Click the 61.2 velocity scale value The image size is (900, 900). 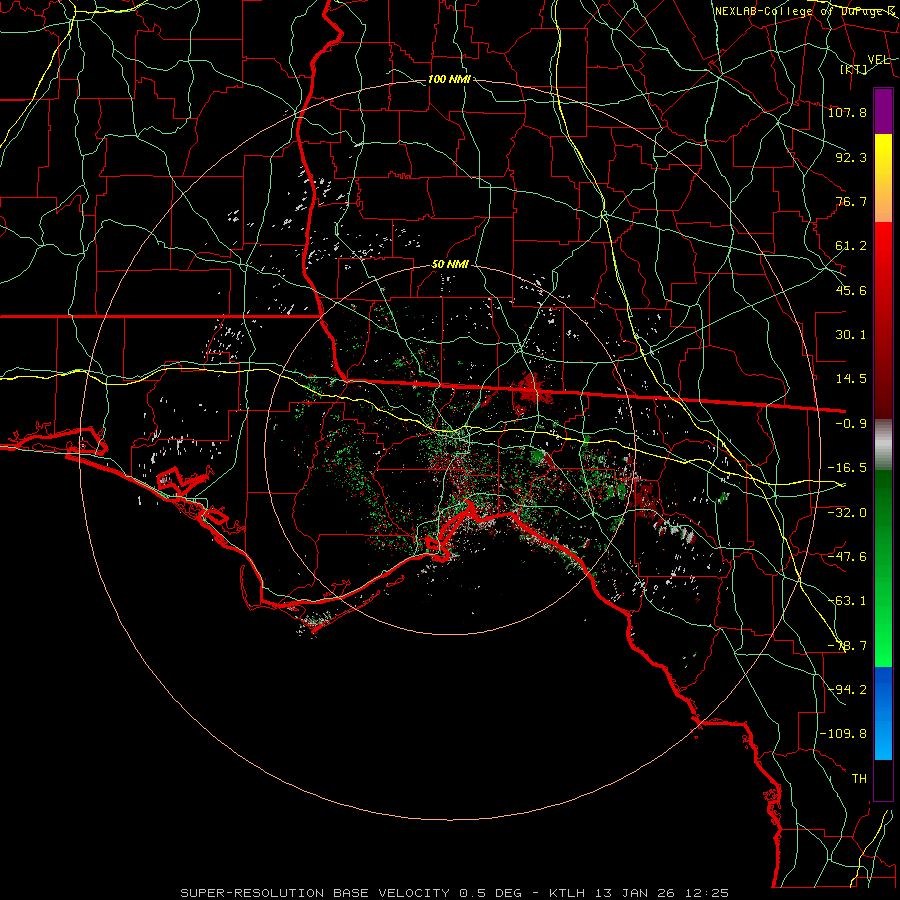point(851,246)
